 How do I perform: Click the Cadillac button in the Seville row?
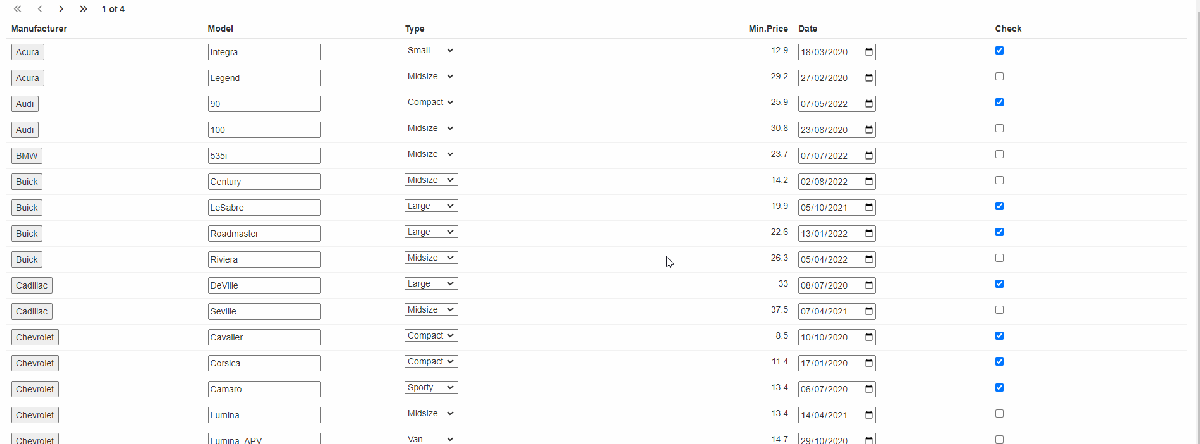(32, 312)
